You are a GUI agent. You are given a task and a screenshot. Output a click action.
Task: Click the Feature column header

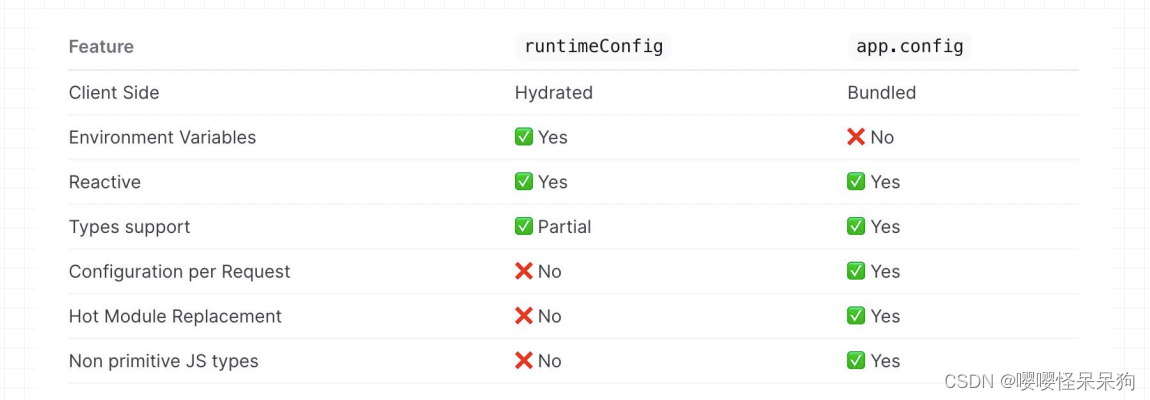point(101,47)
